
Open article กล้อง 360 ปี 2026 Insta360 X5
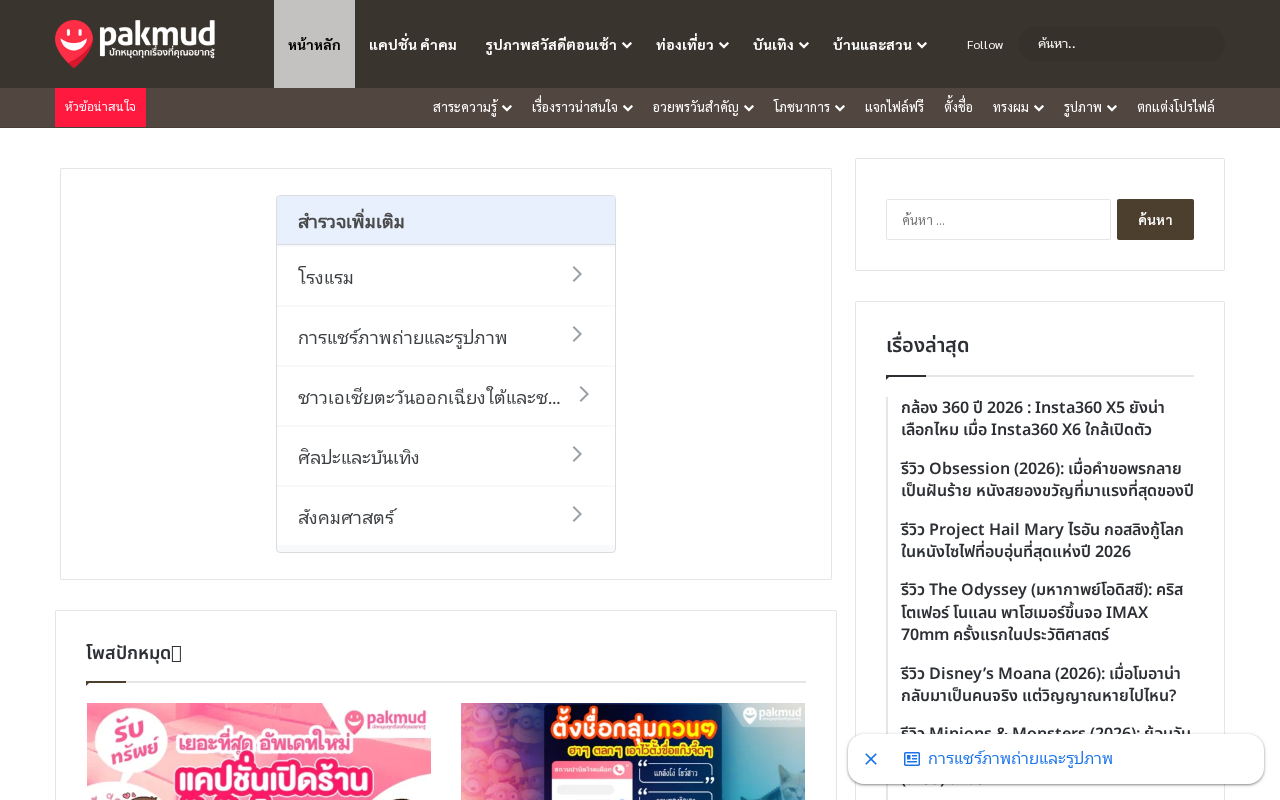[1033, 418]
